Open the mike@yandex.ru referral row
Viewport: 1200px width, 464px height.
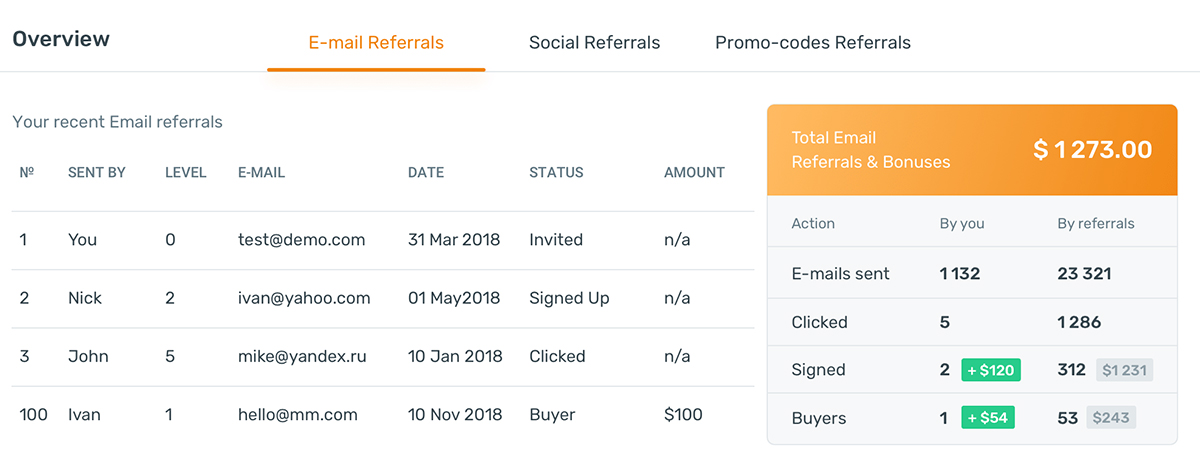coord(301,356)
